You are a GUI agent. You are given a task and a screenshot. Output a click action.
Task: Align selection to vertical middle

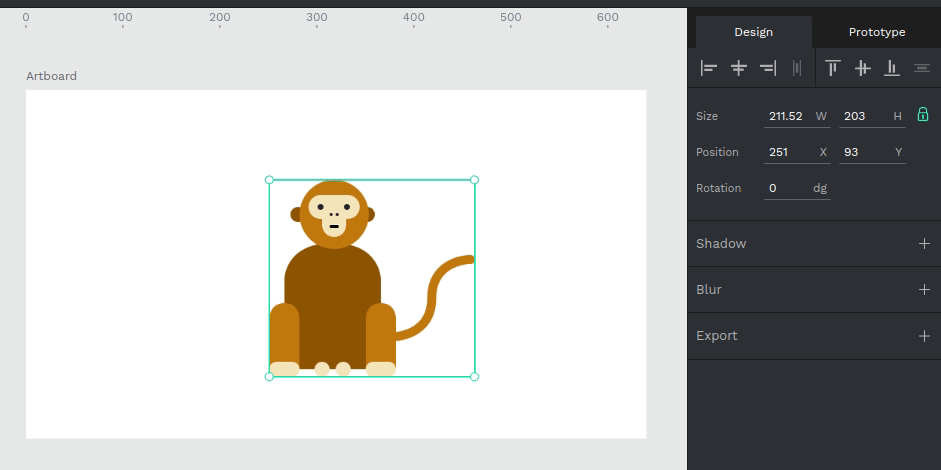(862, 68)
